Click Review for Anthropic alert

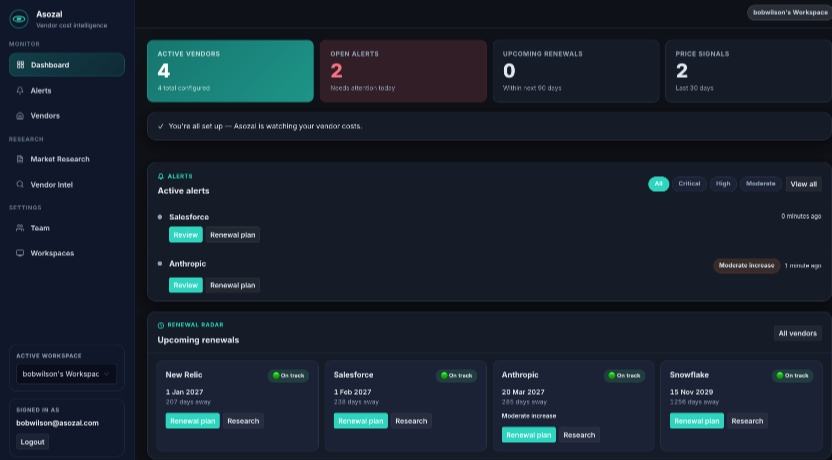click(x=186, y=285)
